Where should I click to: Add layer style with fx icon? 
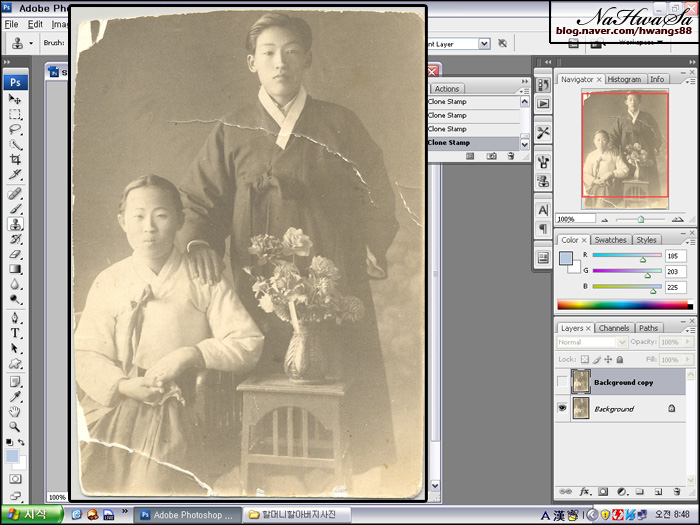click(584, 492)
